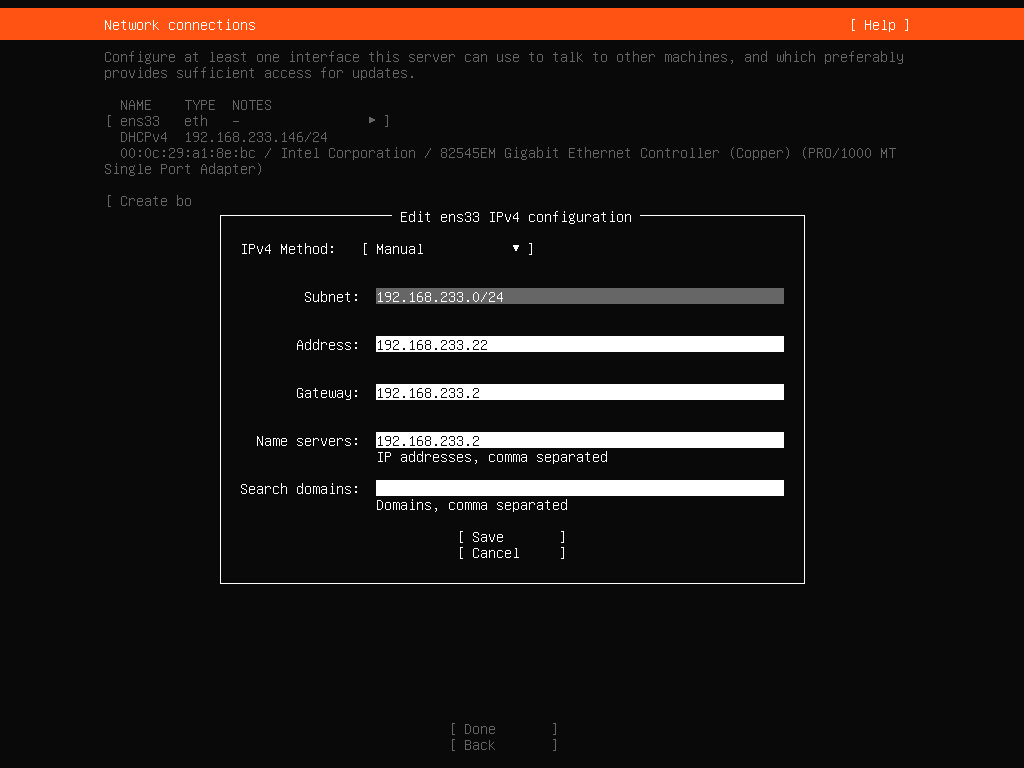Click the empty Search domains field

pos(579,489)
